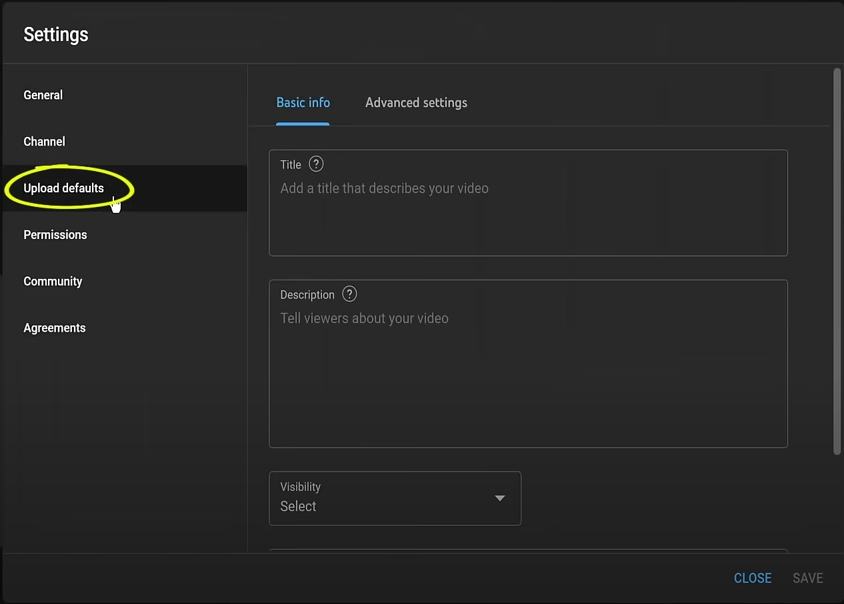Click the vertical scrollbar thumb
Screen dimensions: 844x604
[x=837, y=260]
